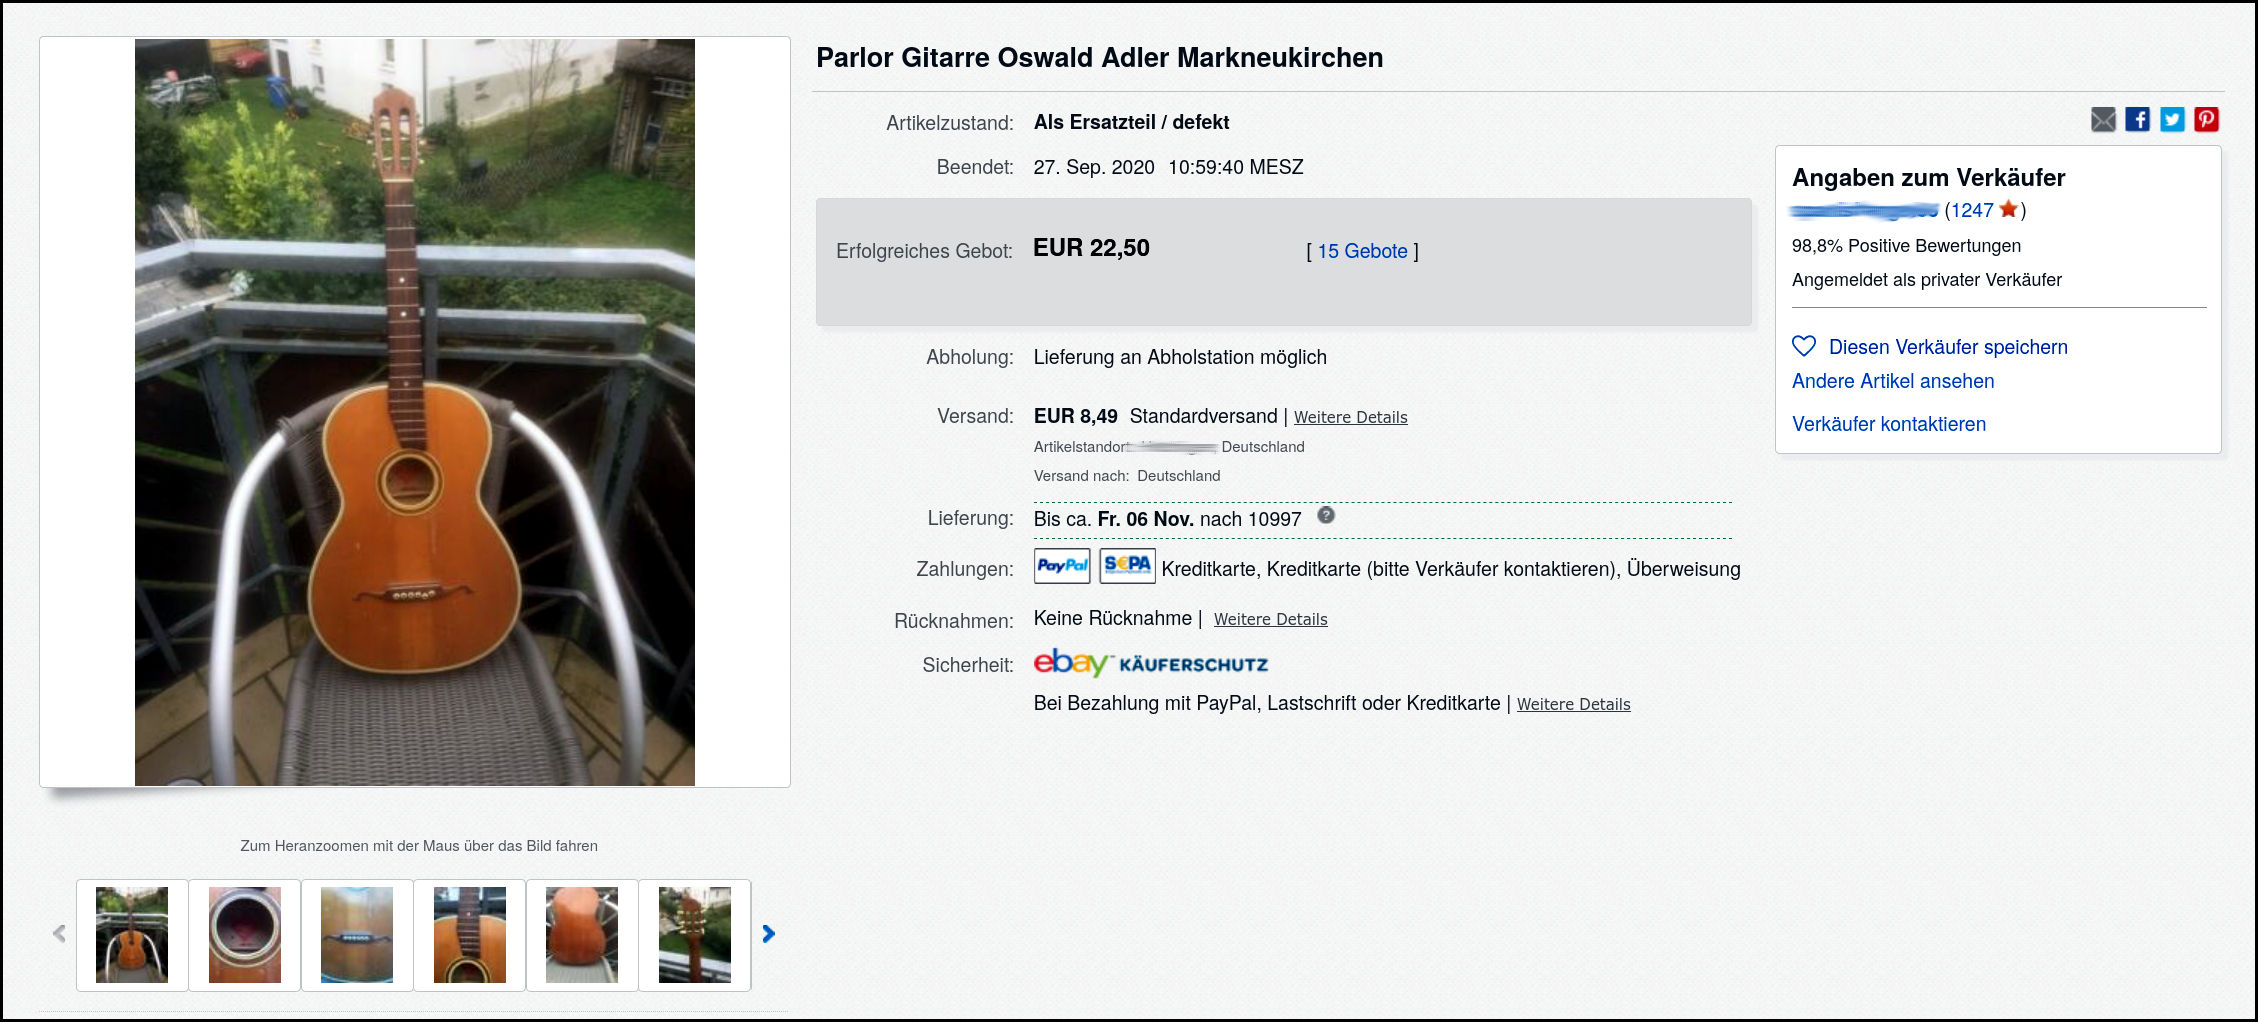Open Weitere Details for Versand

1350,417
